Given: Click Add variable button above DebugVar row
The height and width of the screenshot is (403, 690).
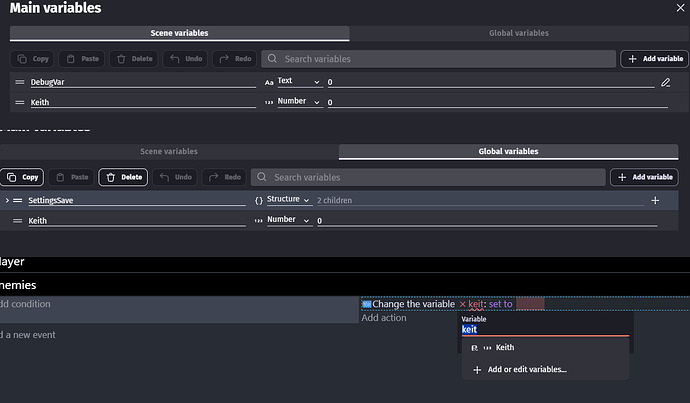Looking at the screenshot, I should coord(654,59).
